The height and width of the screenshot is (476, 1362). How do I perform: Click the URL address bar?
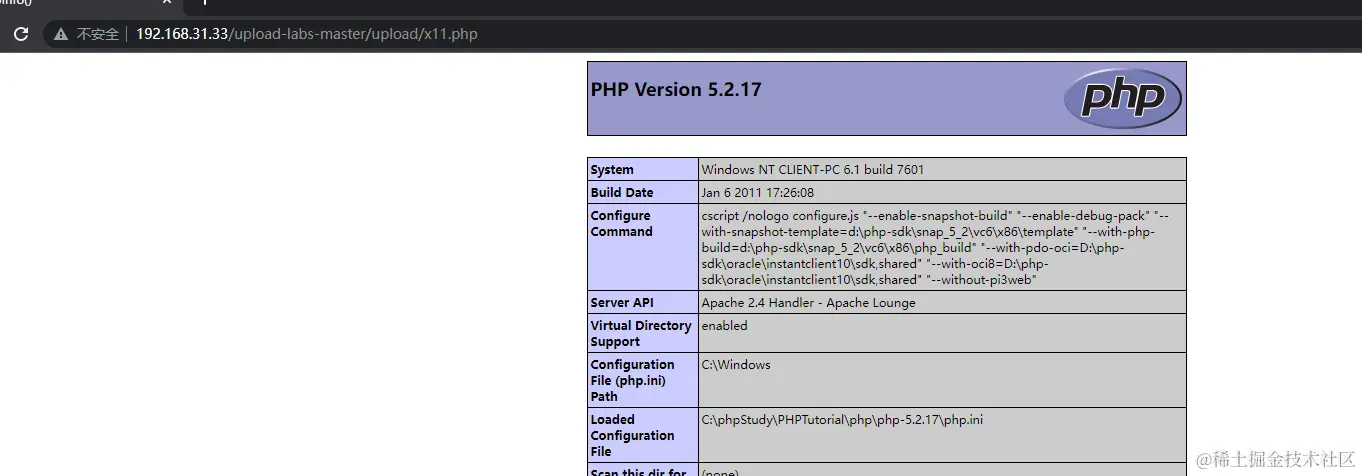point(700,34)
